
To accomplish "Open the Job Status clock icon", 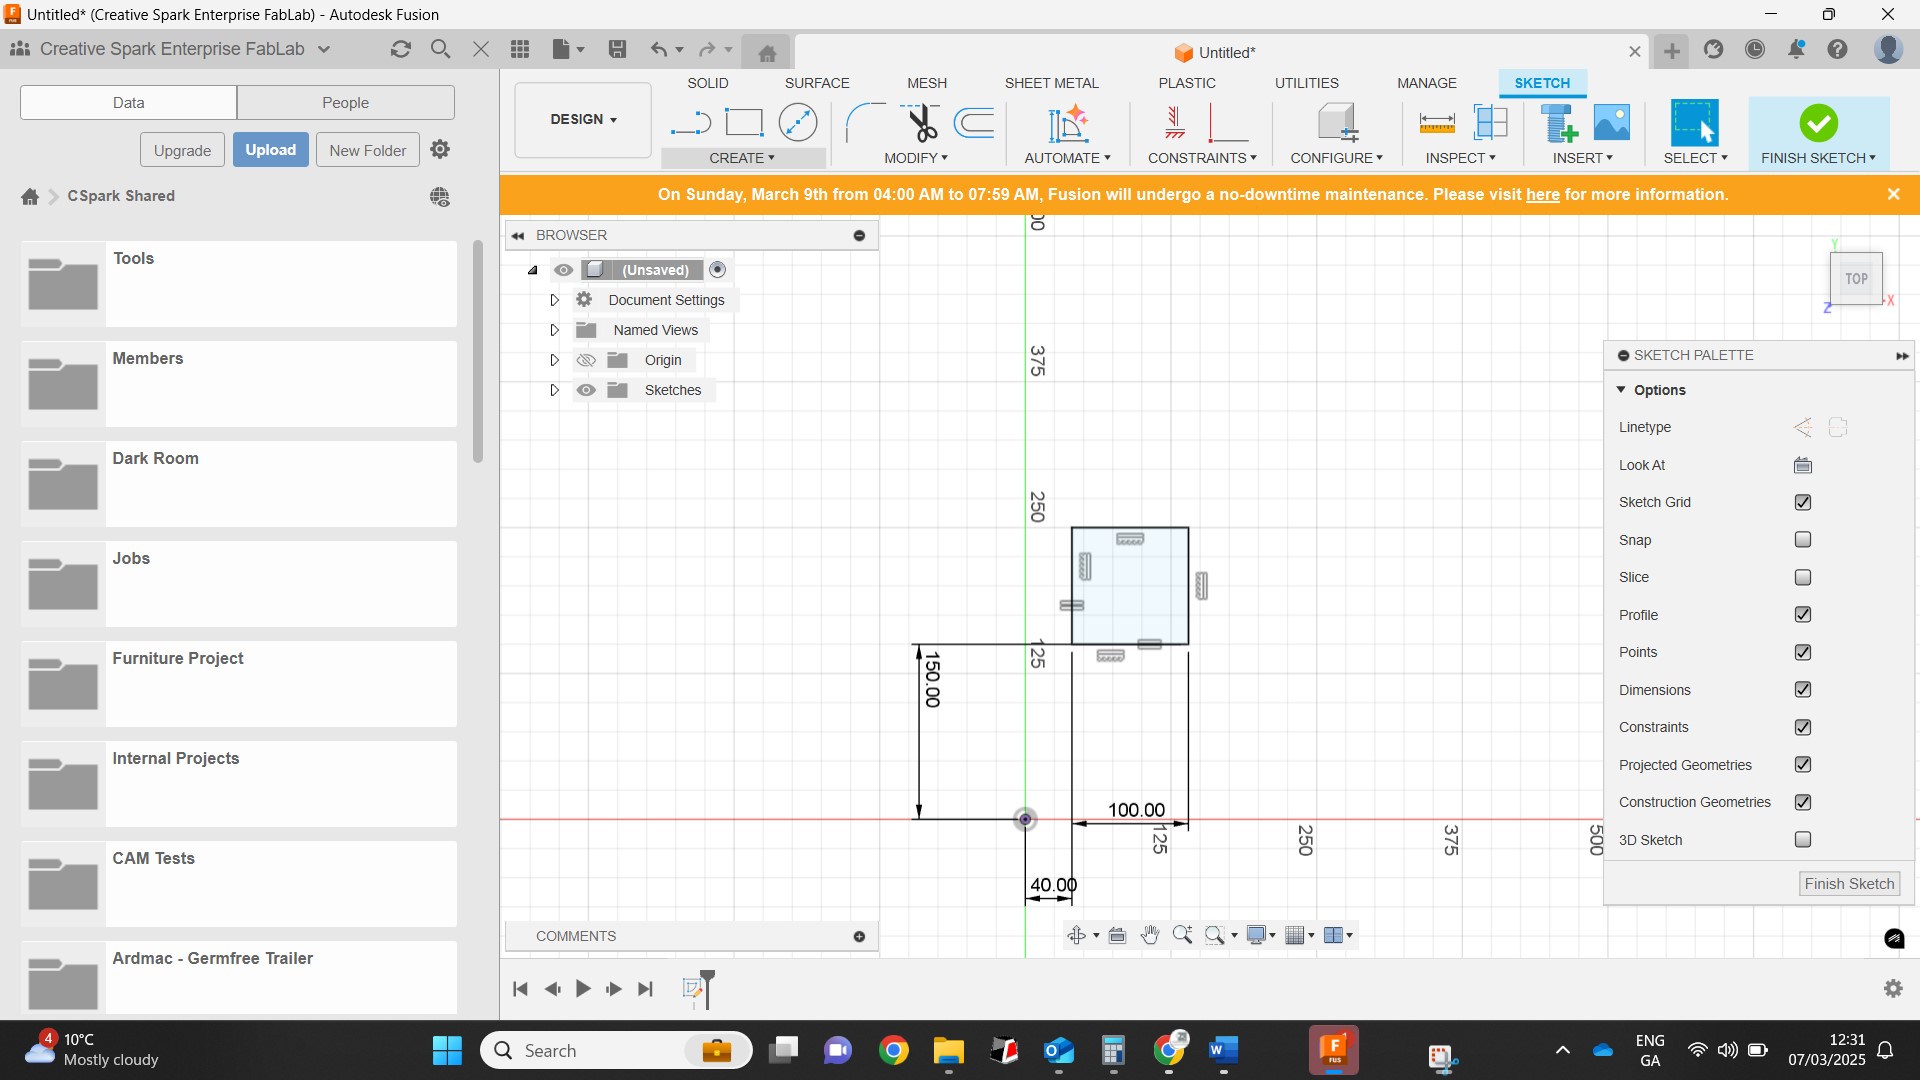I will [x=1755, y=49].
